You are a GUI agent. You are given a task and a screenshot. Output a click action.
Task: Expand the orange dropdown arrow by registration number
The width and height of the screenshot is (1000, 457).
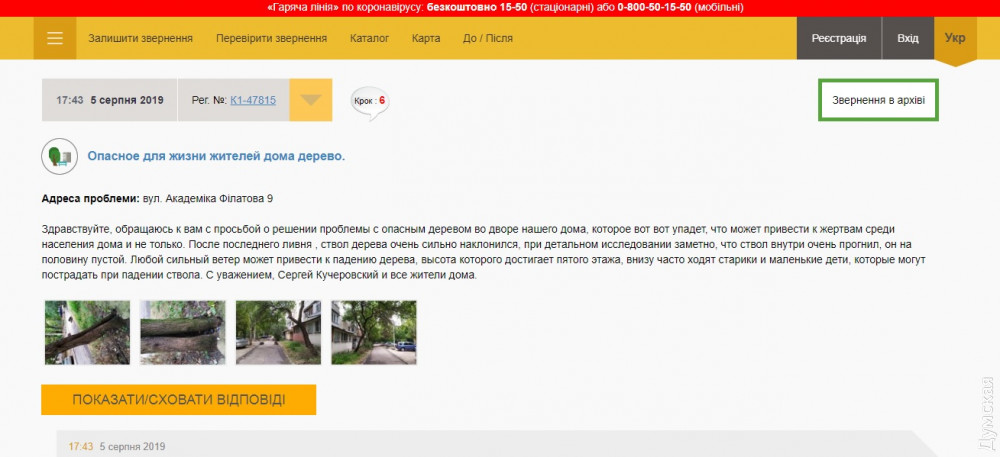(x=311, y=100)
